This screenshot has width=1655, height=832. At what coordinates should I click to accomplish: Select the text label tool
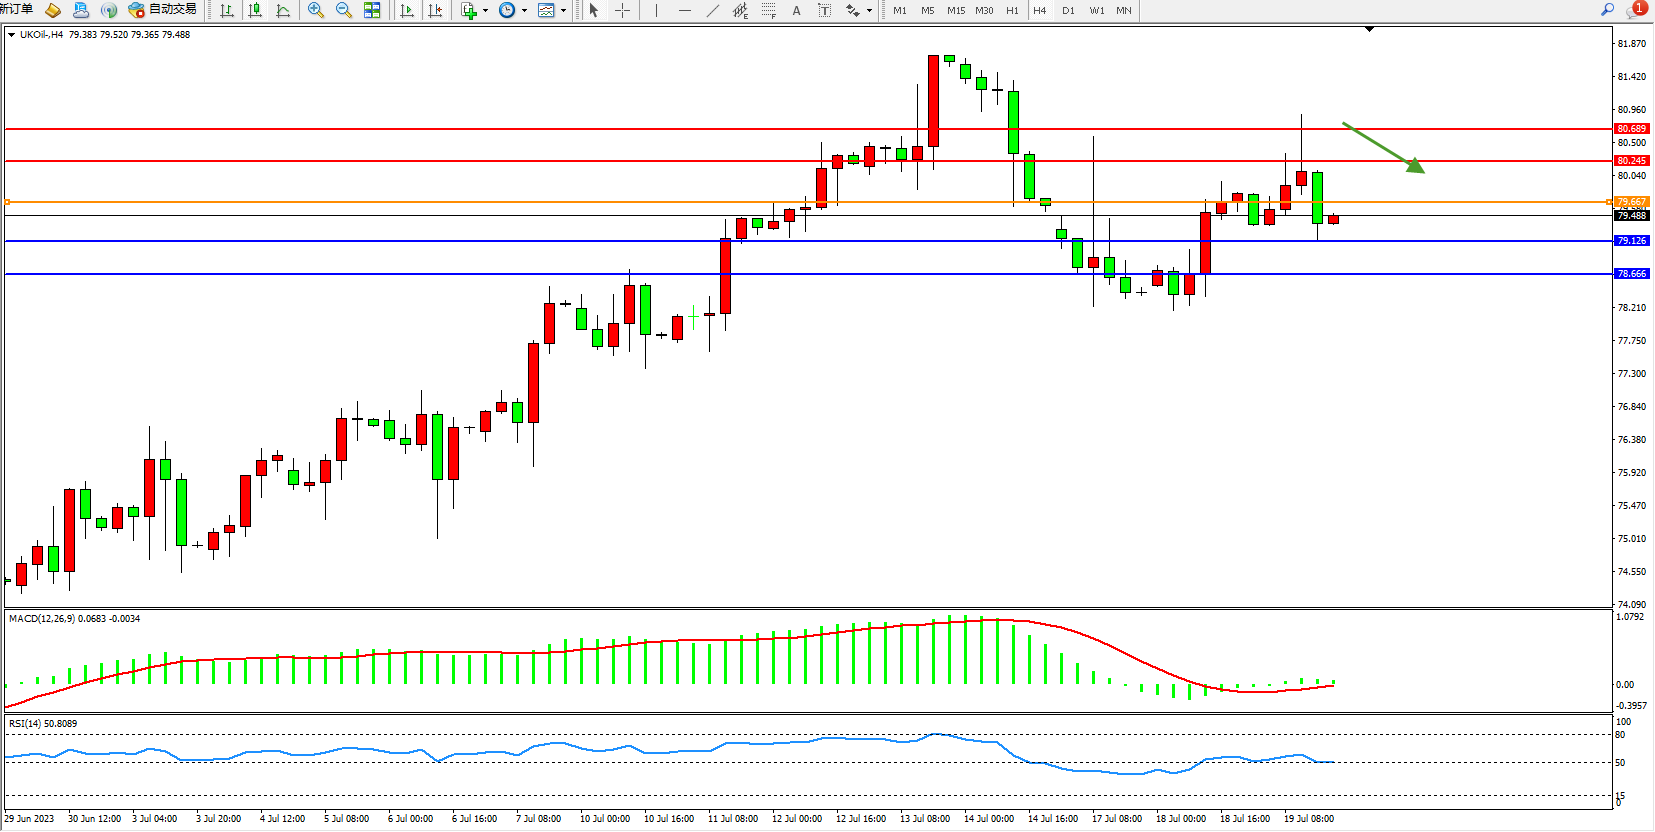click(824, 10)
